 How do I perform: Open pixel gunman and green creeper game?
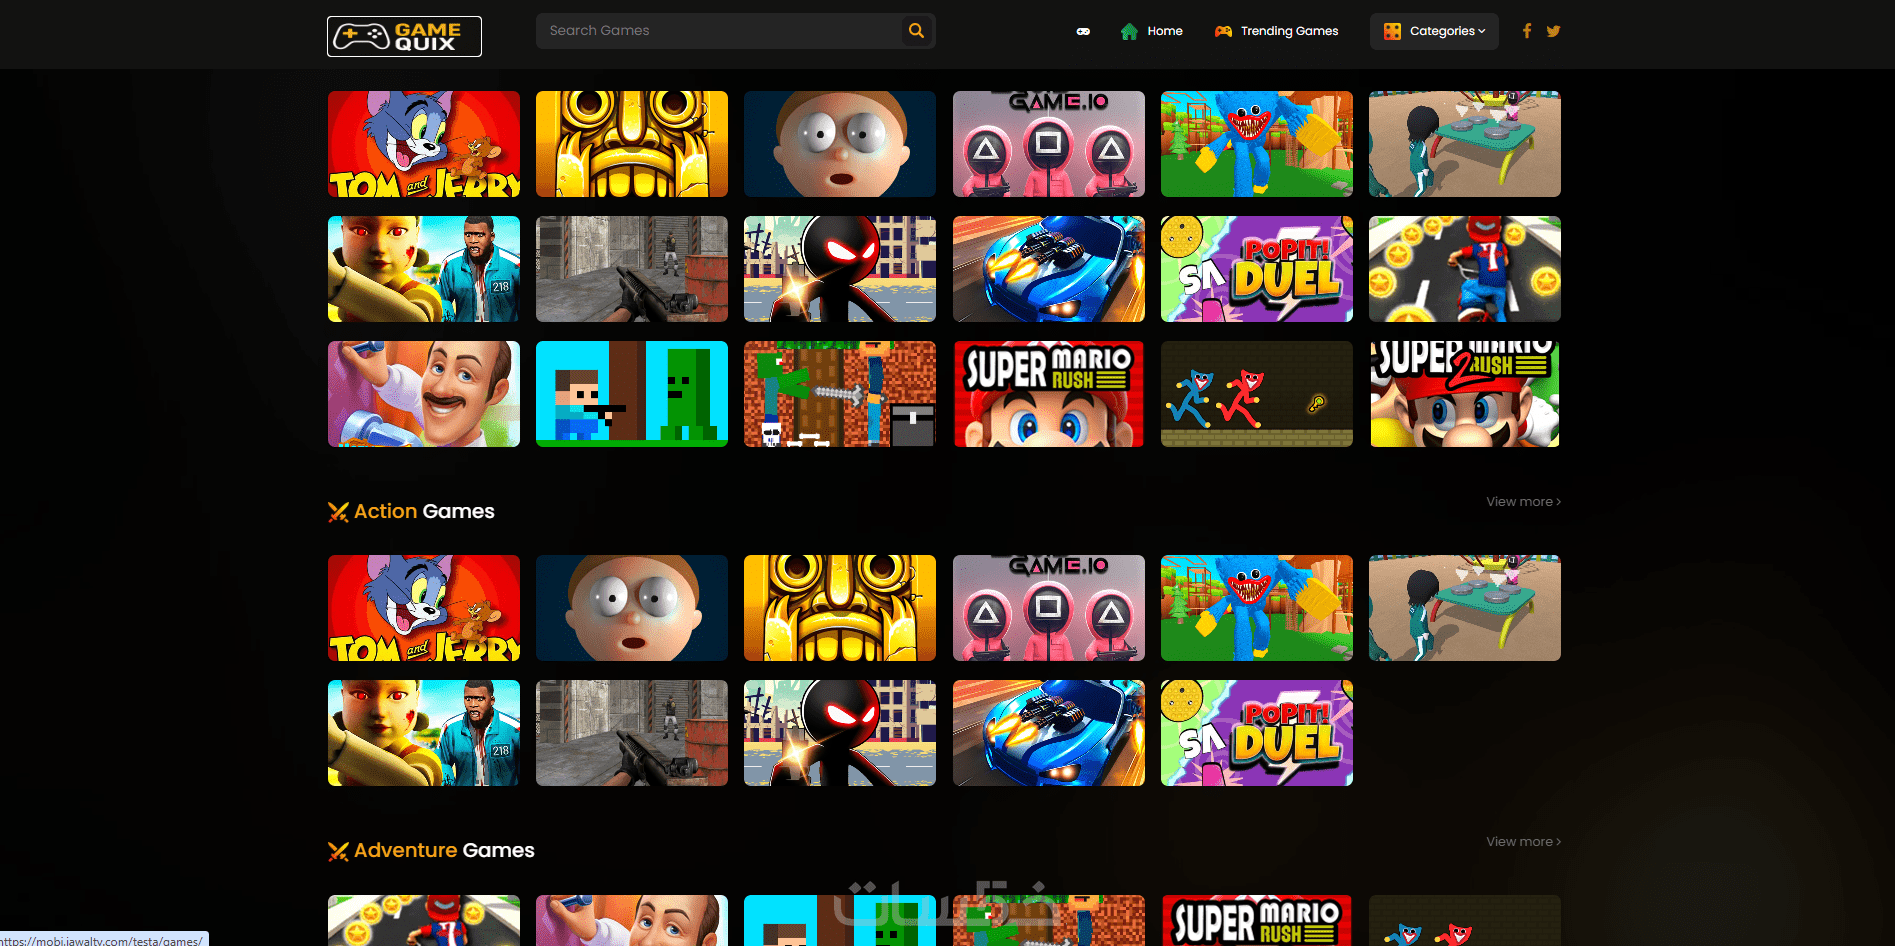click(x=632, y=394)
